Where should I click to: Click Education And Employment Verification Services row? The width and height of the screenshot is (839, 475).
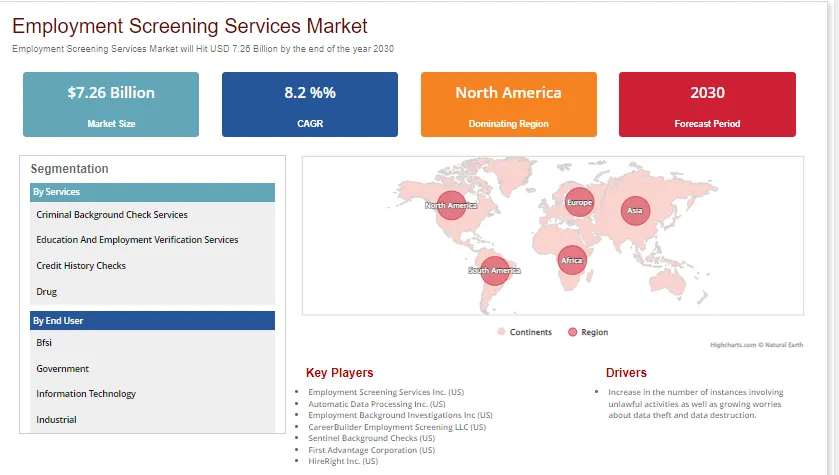[x=152, y=240]
